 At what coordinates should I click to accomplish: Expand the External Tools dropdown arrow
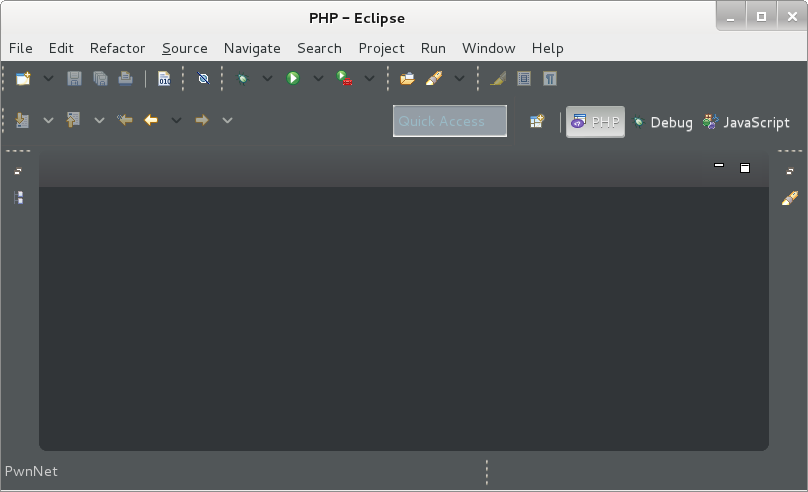tap(369, 78)
